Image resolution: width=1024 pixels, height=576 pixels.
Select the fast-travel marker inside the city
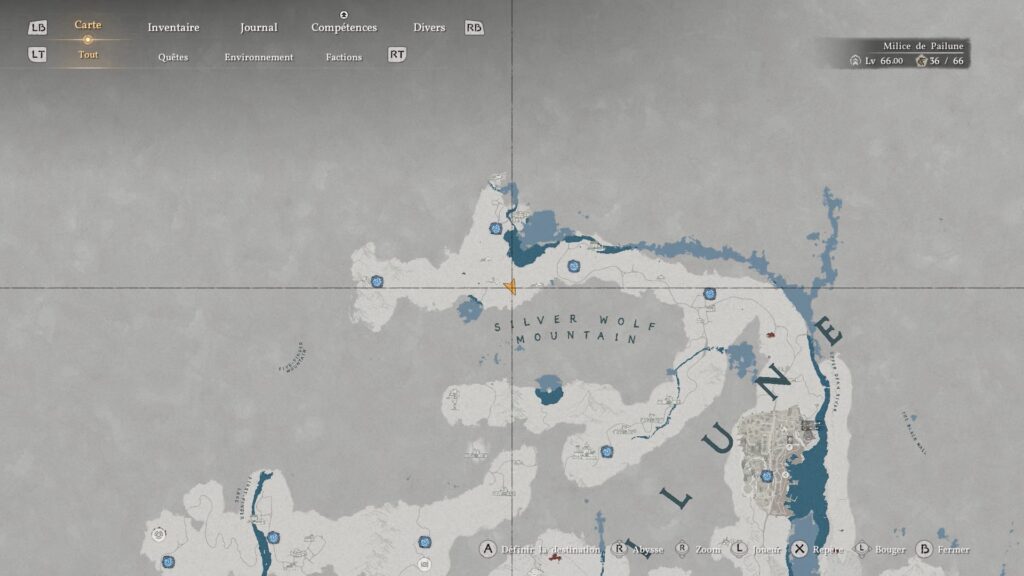[x=767, y=476]
